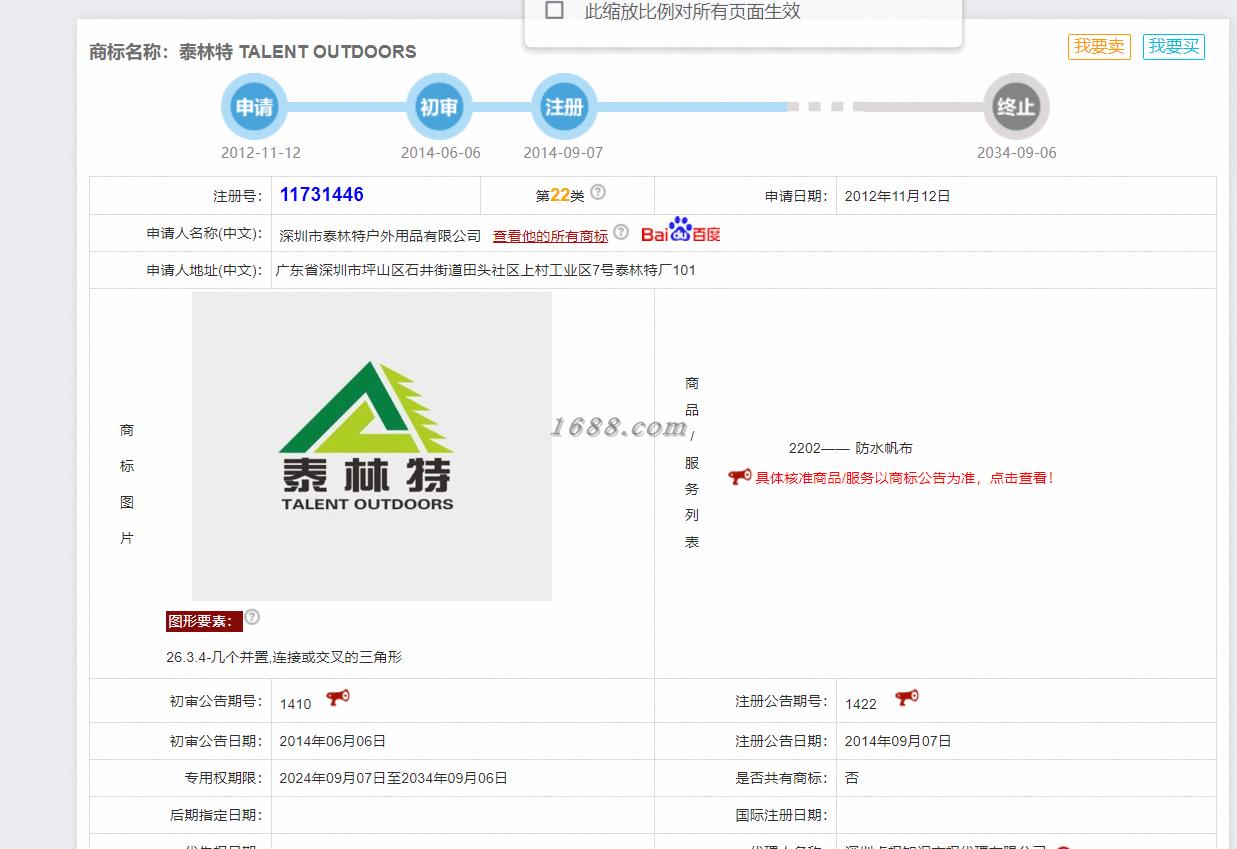Click the 第22类 class text
This screenshot has width=1237, height=849.
click(x=560, y=195)
